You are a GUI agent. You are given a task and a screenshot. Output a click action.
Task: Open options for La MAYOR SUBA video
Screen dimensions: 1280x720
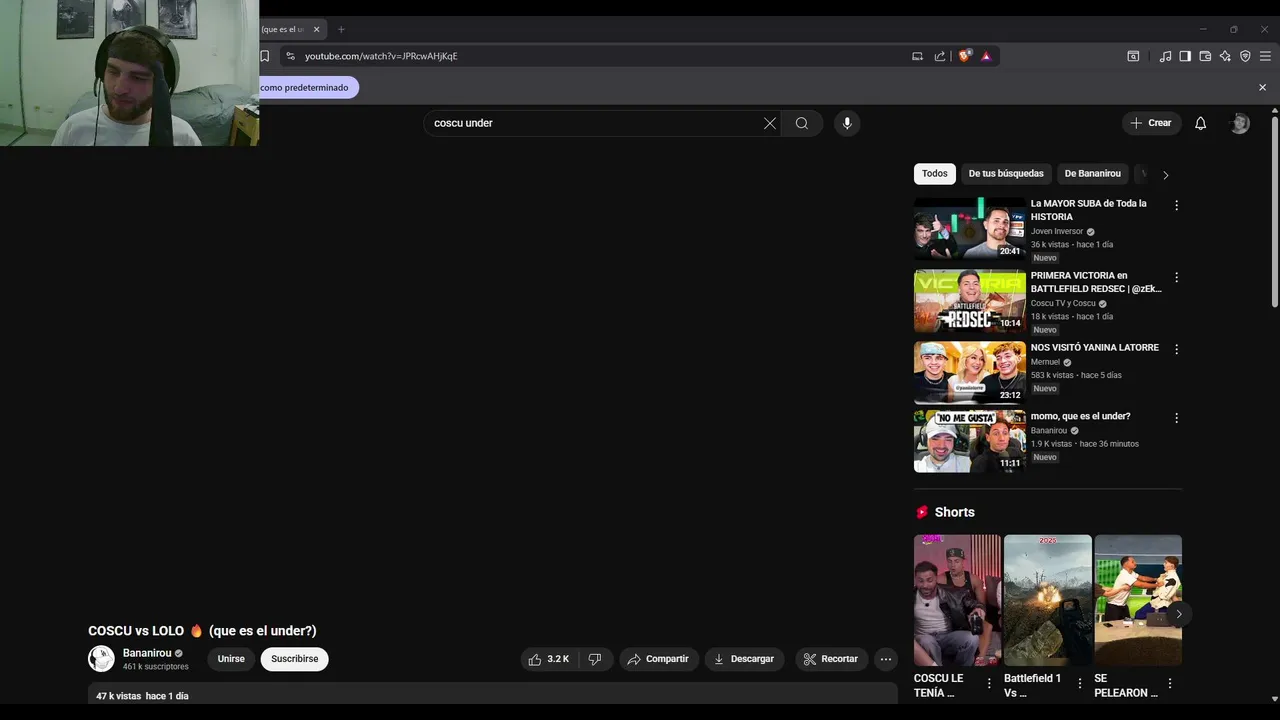[1176, 205]
